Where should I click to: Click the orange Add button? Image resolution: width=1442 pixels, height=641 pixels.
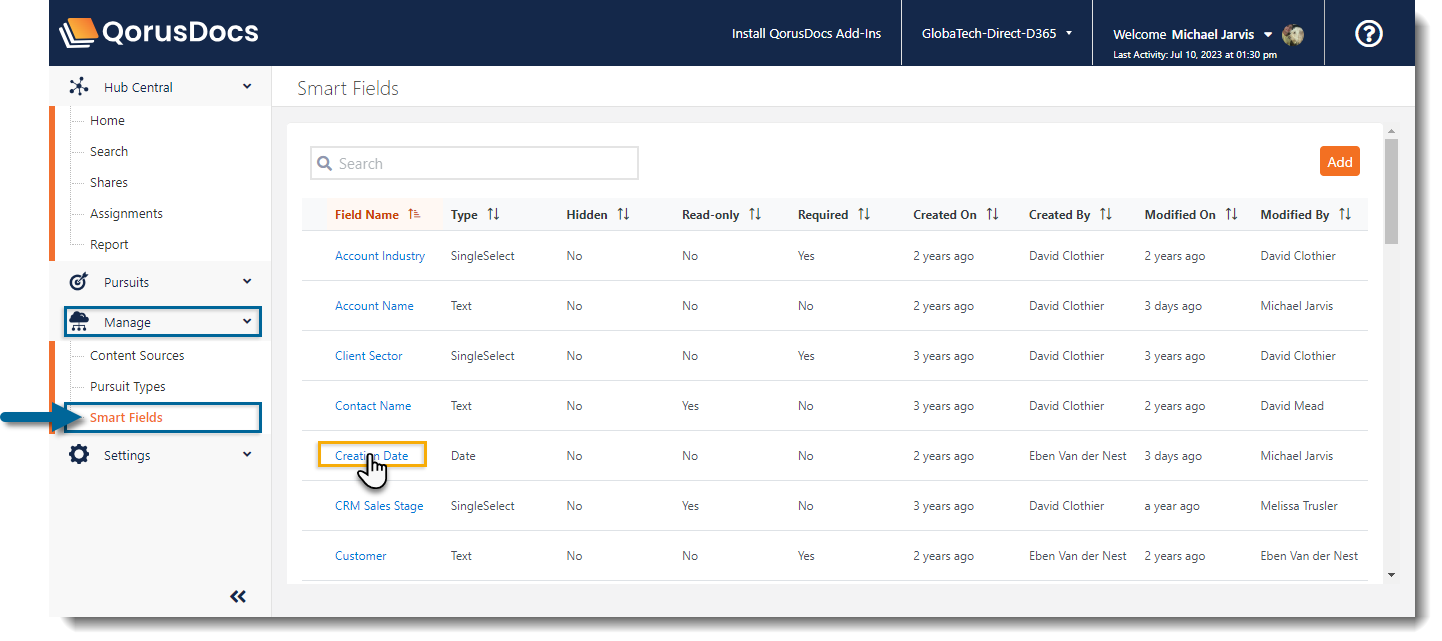pos(1339,161)
